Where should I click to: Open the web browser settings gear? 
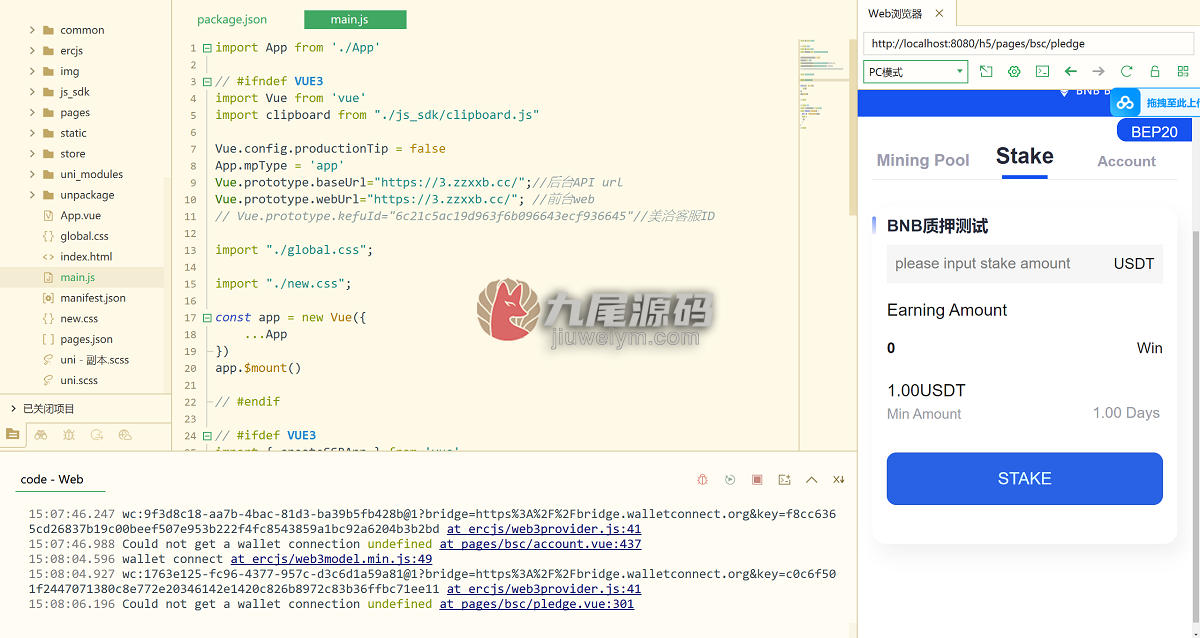[x=1014, y=72]
